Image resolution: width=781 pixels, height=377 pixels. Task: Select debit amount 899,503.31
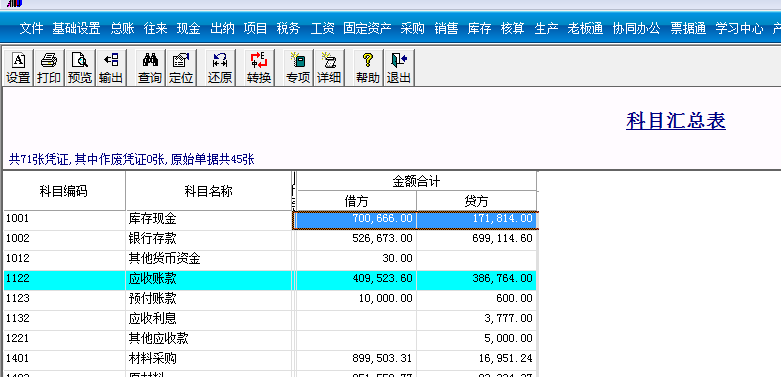pyautogui.click(x=356, y=359)
